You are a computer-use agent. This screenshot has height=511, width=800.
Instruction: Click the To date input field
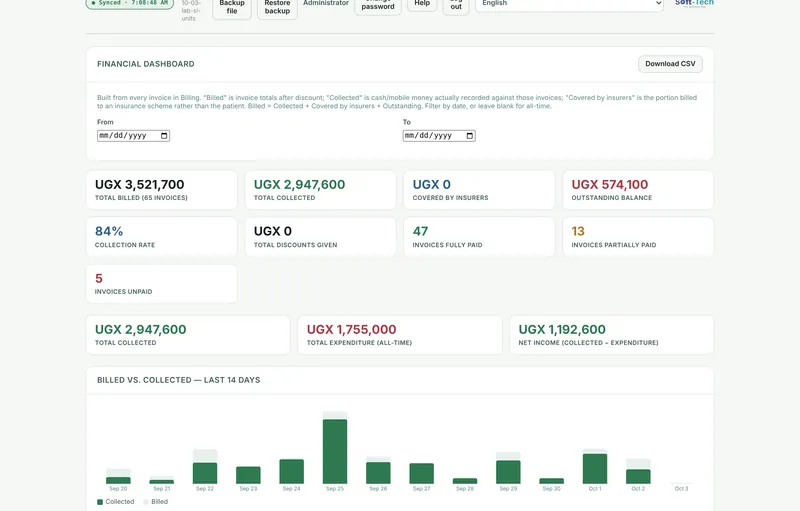(x=439, y=136)
